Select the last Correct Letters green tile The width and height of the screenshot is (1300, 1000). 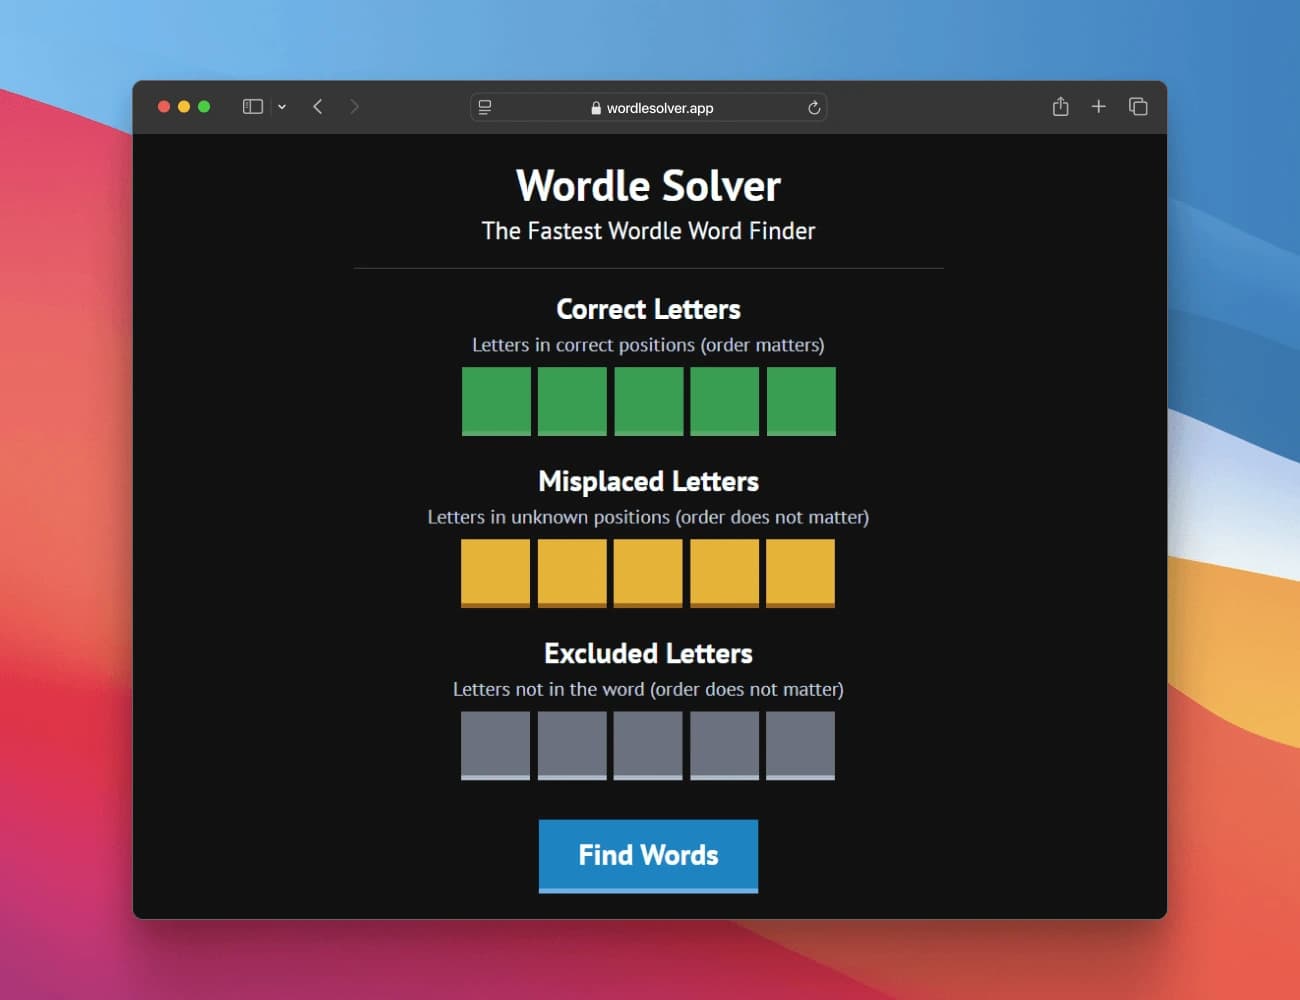pyautogui.click(x=800, y=401)
